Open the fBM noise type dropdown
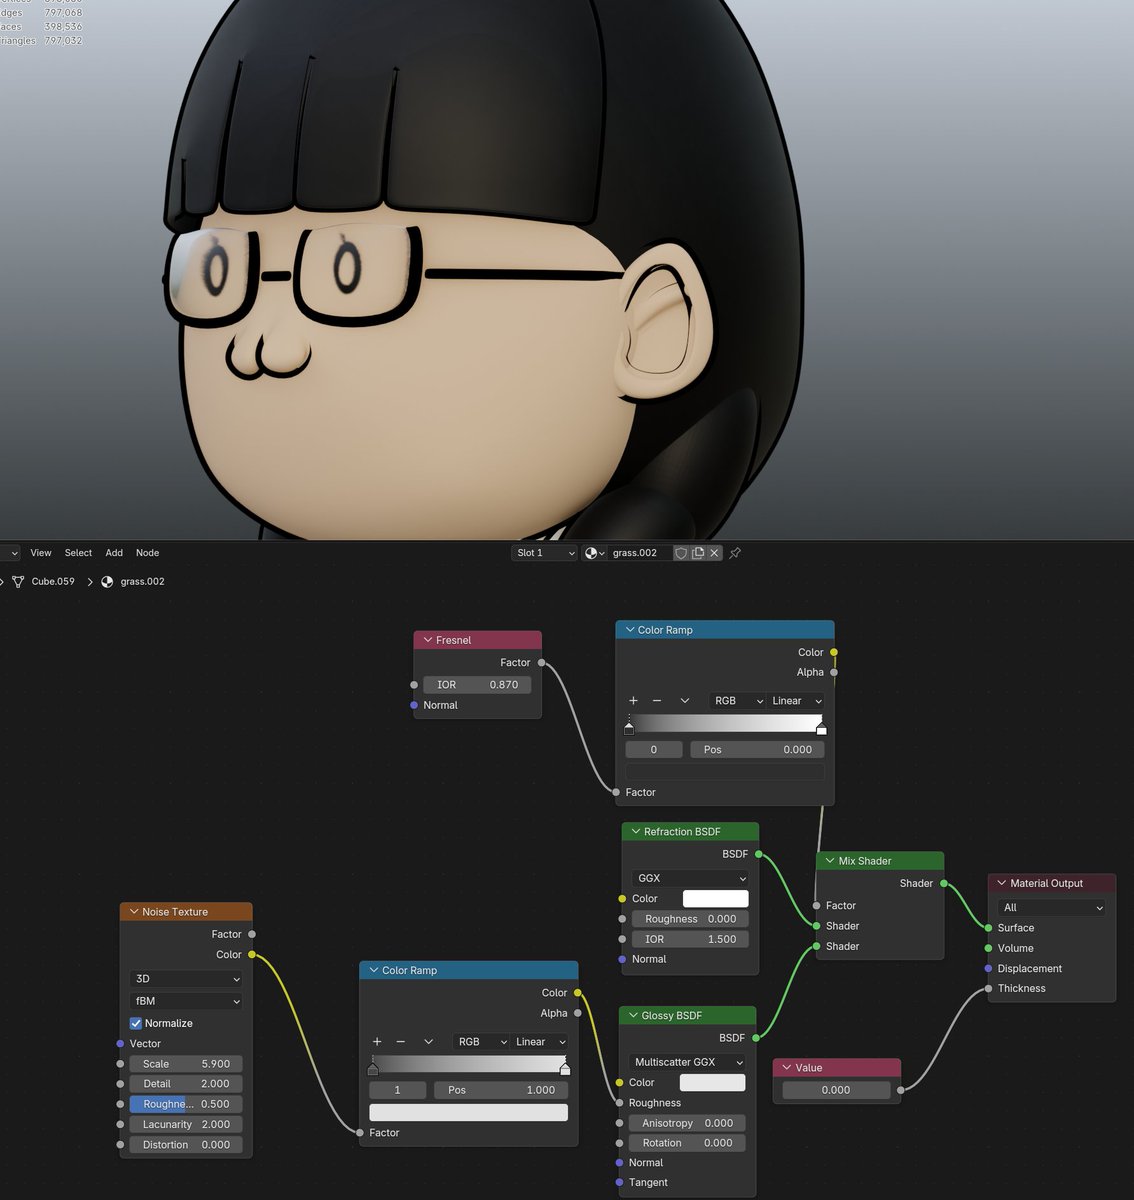Image resolution: width=1134 pixels, height=1200 pixels. (x=186, y=1001)
